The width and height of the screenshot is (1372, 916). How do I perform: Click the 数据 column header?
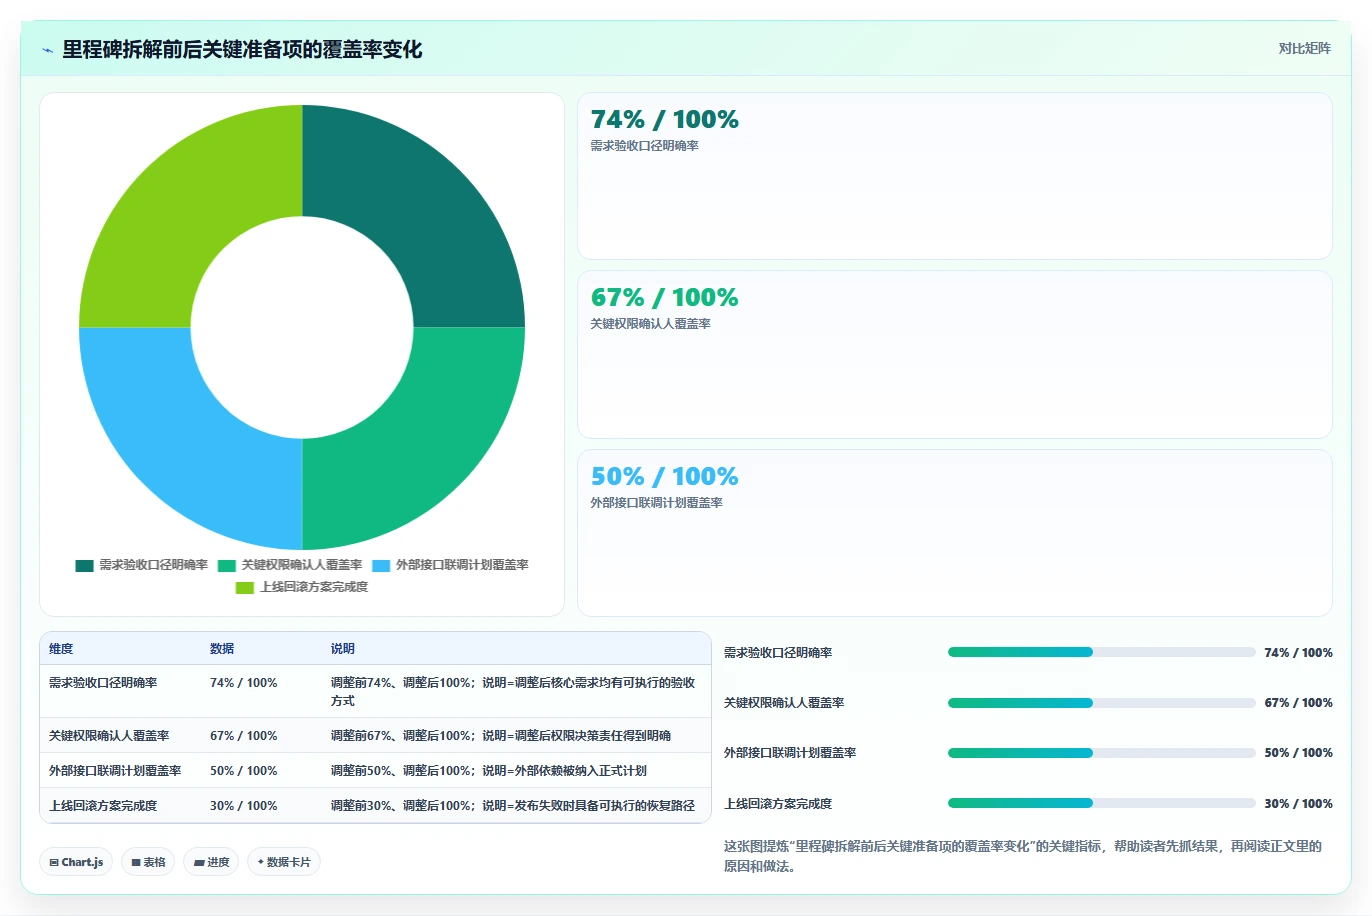tap(222, 649)
